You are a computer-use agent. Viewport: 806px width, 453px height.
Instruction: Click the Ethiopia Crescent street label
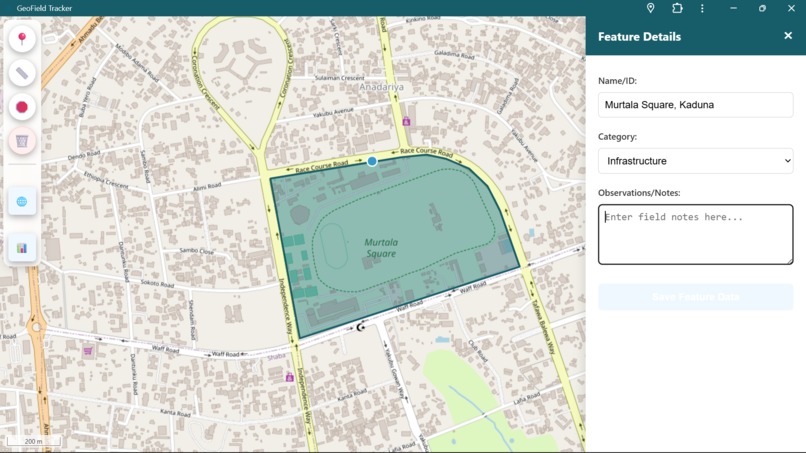[106, 180]
